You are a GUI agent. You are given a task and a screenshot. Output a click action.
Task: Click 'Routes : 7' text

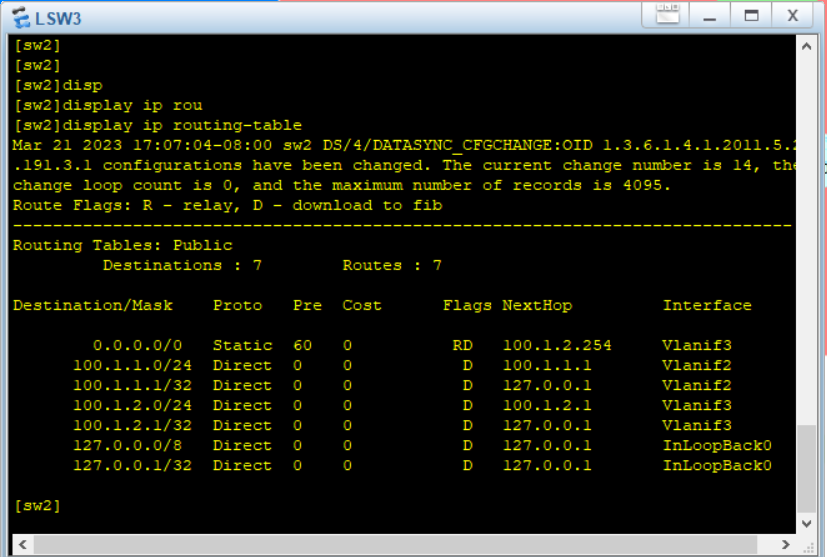(x=392, y=265)
